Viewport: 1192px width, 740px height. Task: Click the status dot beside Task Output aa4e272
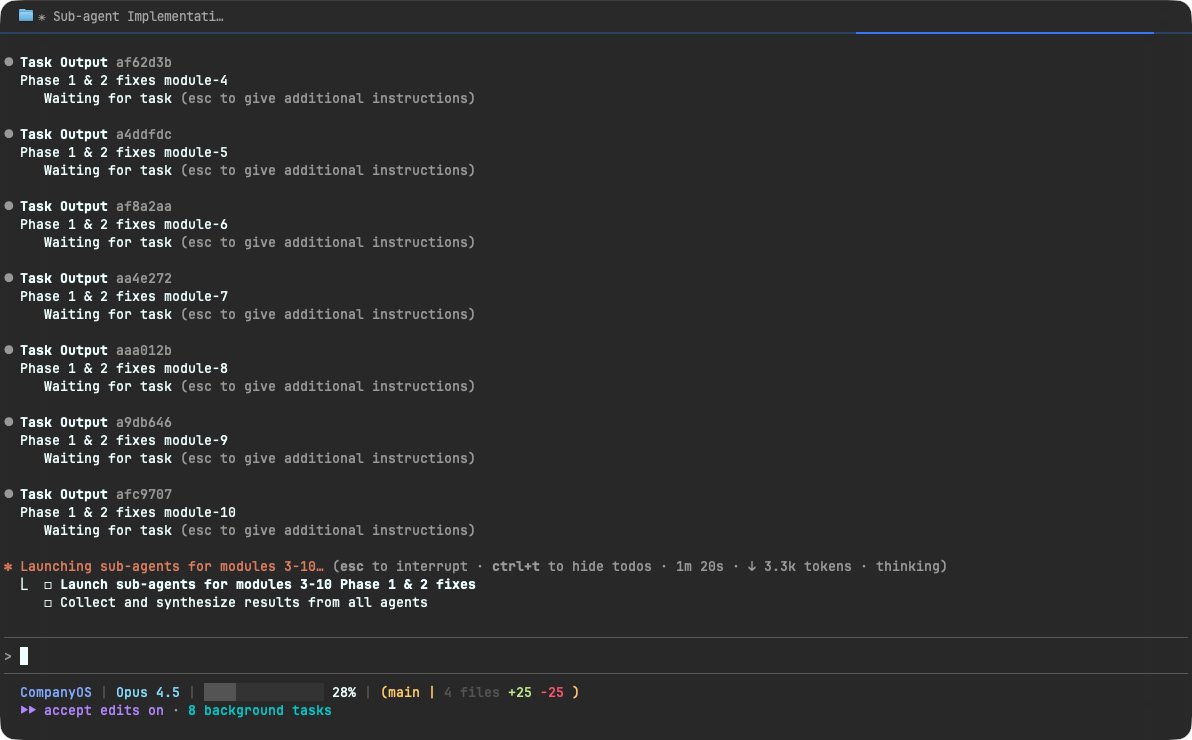click(9, 278)
